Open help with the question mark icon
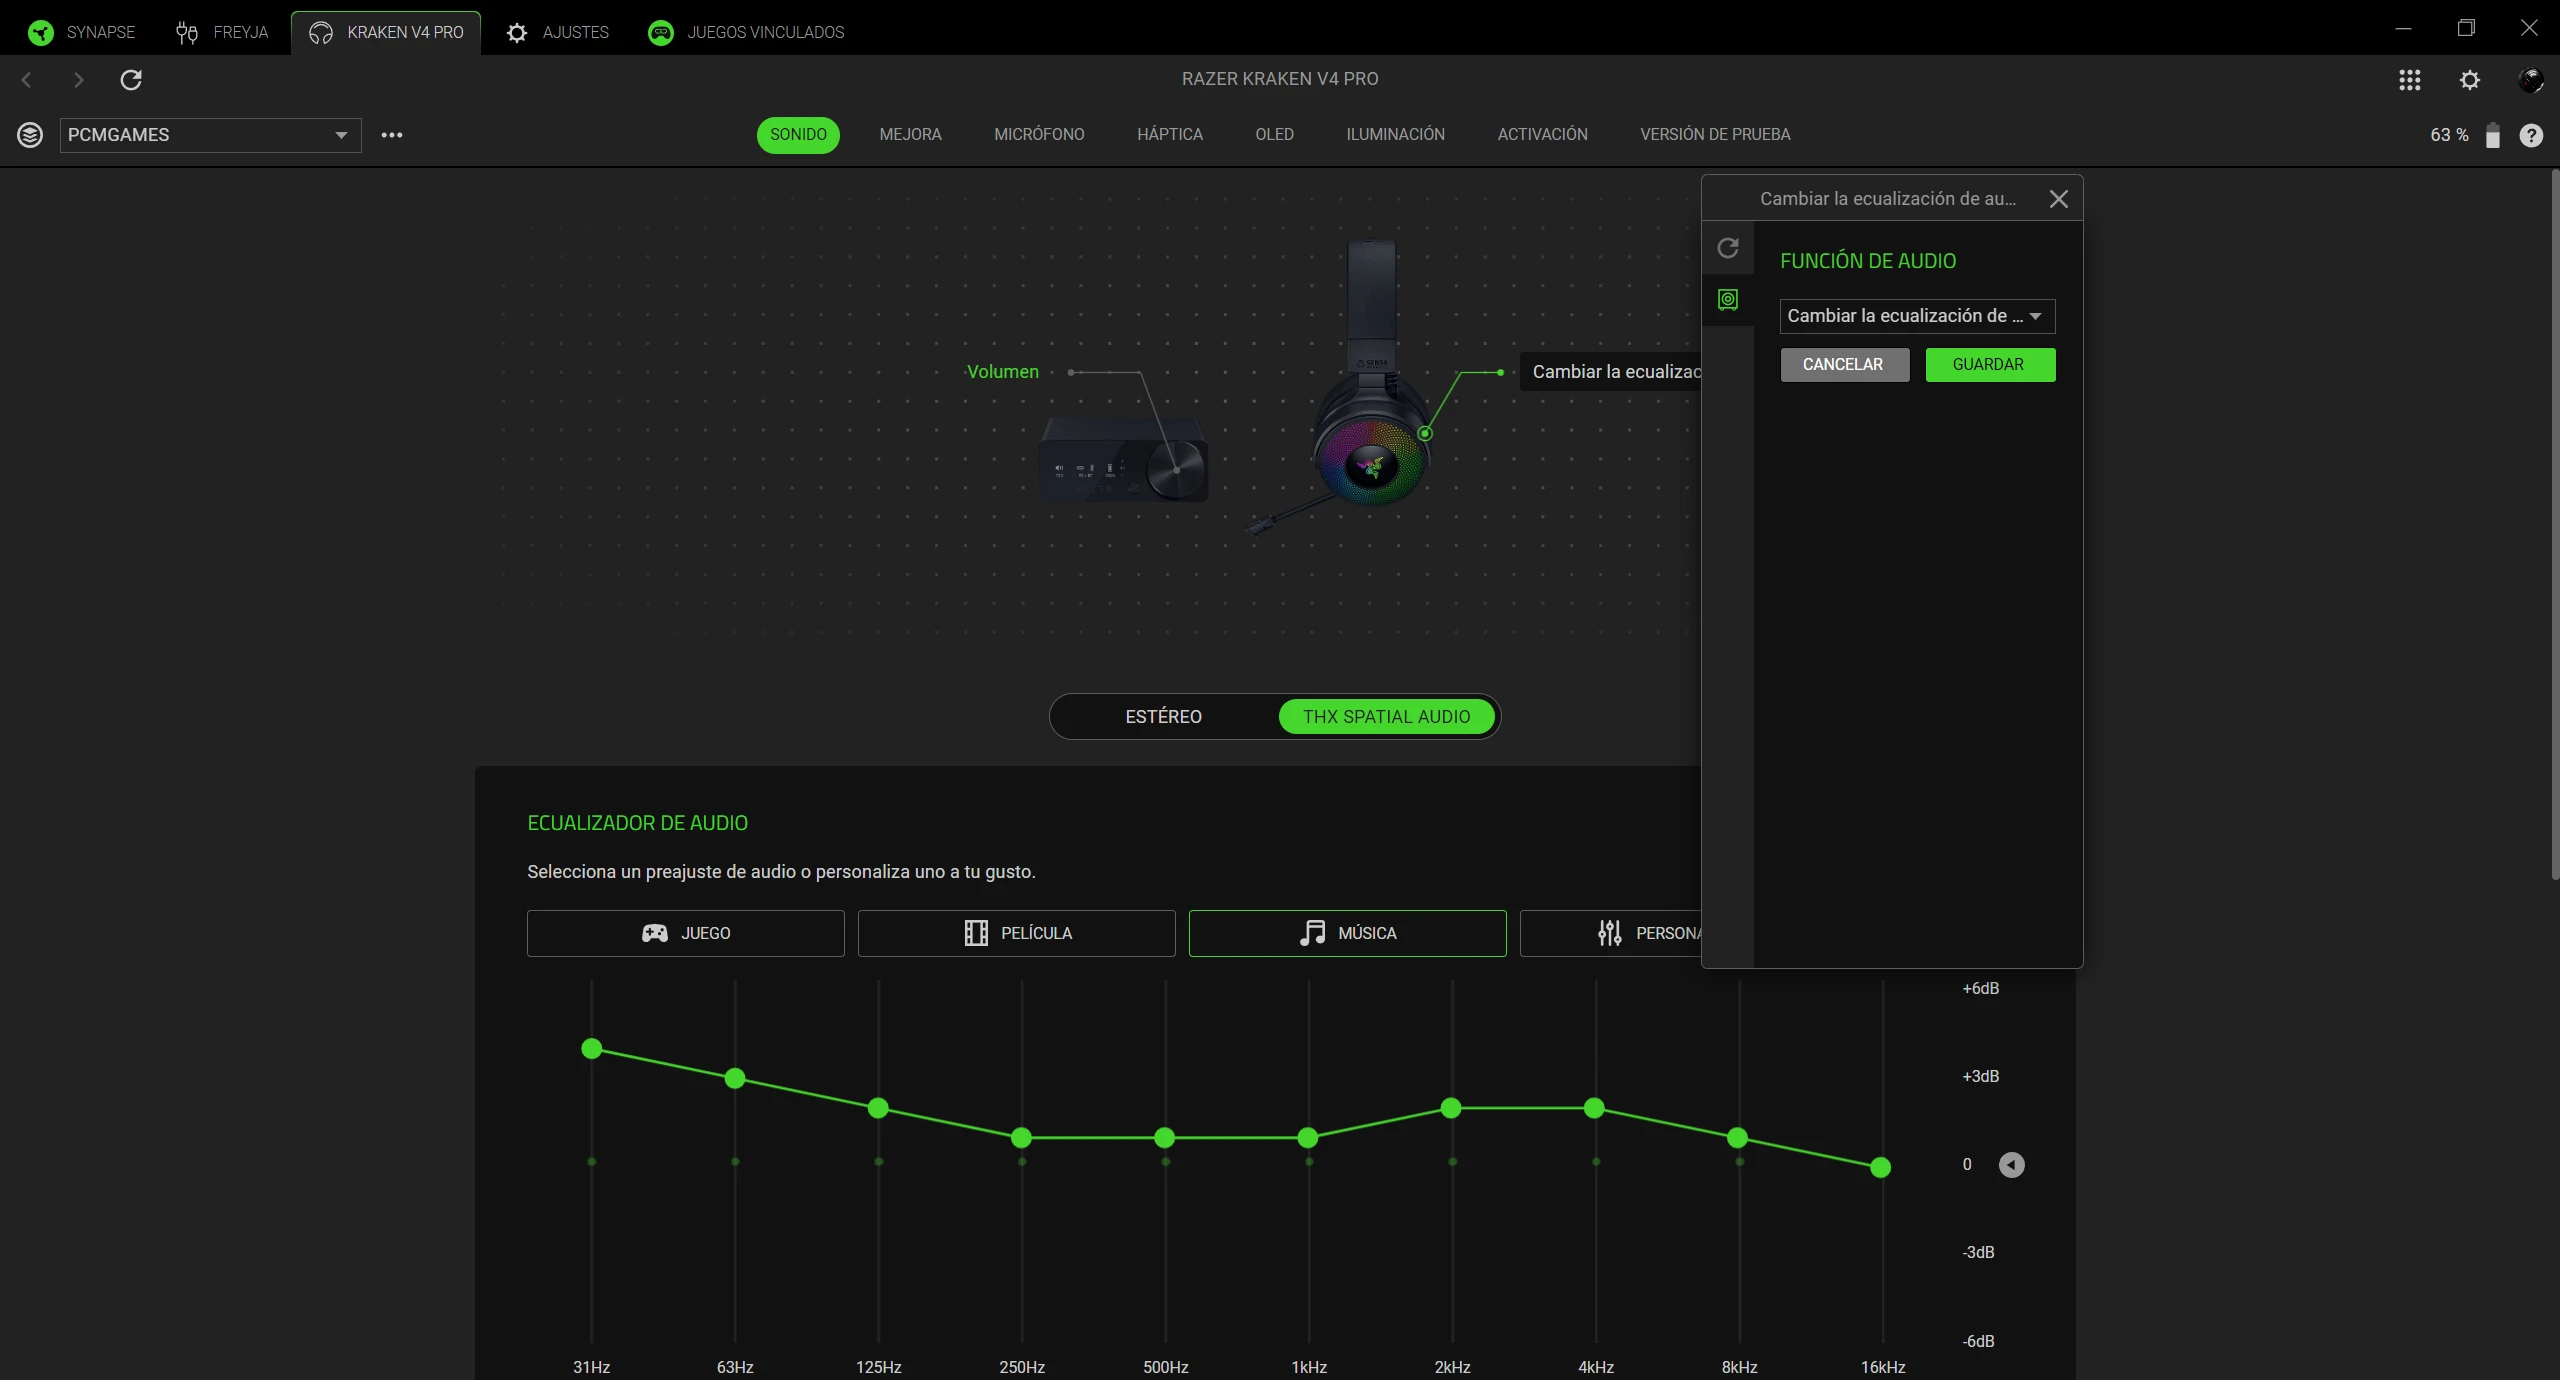 (x=2531, y=135)
